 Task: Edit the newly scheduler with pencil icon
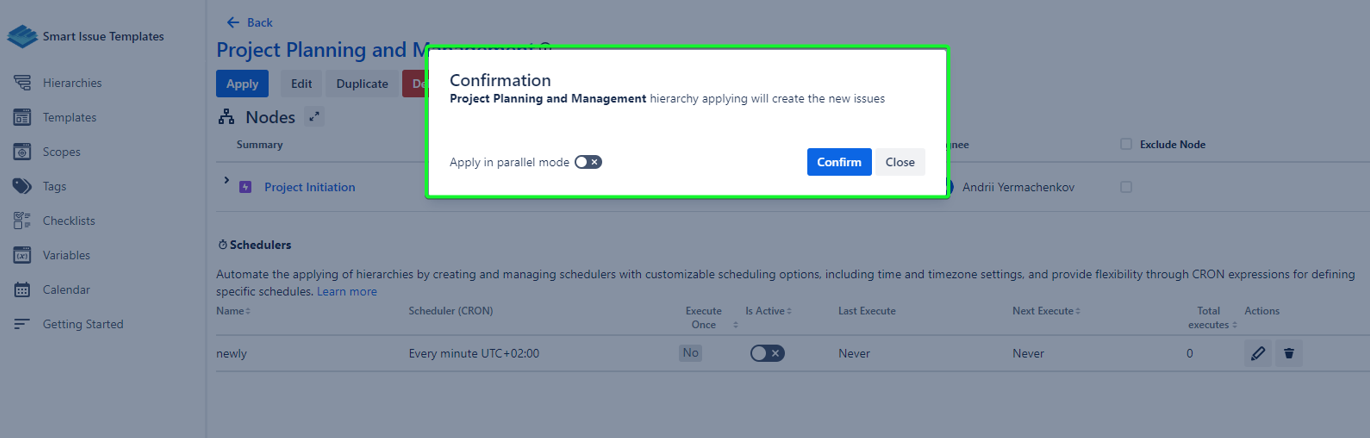tap(1258, 353)
